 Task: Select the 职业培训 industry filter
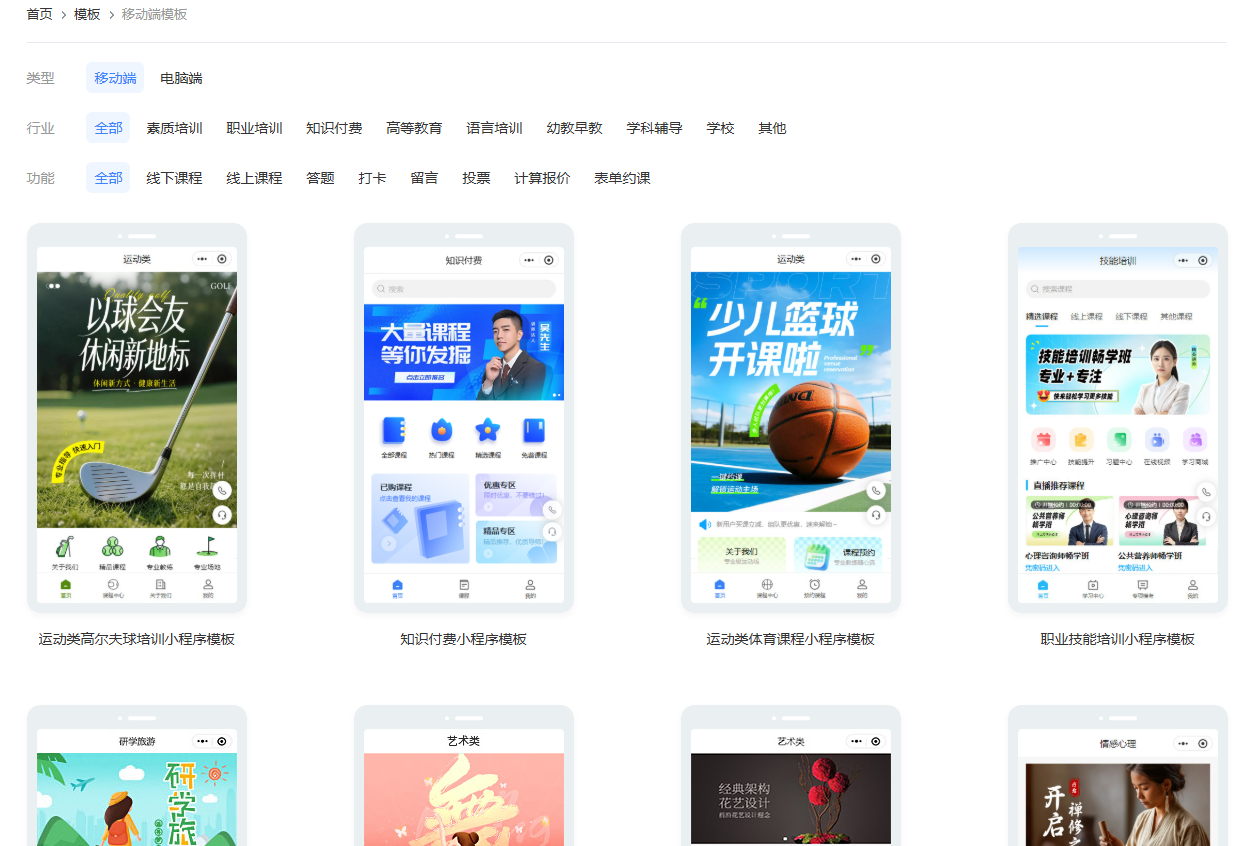[x=254, y=128]
